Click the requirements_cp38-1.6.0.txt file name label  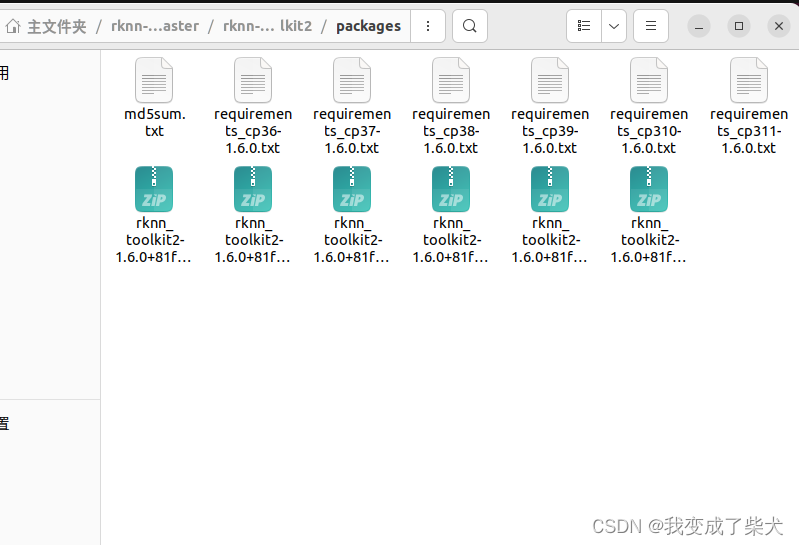[x=451, y=131]
